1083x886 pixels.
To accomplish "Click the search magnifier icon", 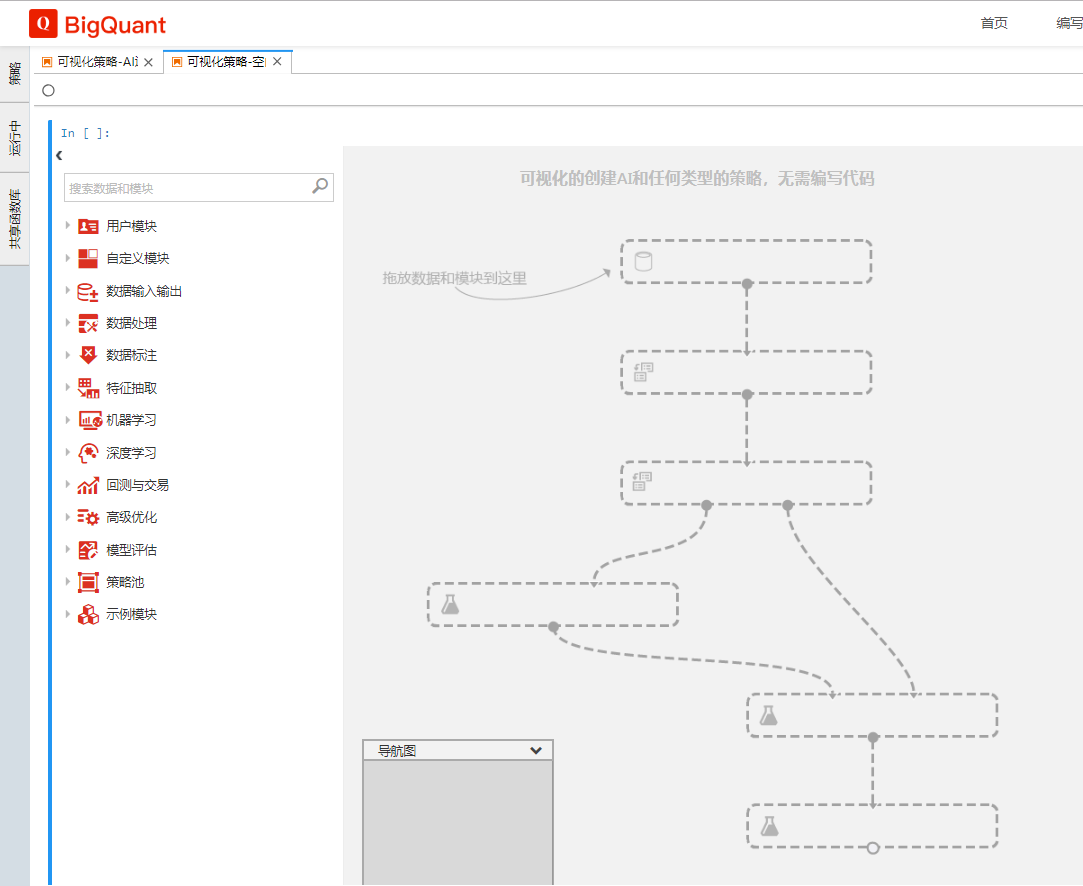I will coord(320,186).
